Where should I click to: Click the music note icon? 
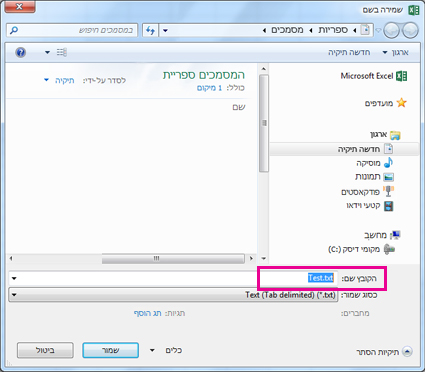point(388,163)
